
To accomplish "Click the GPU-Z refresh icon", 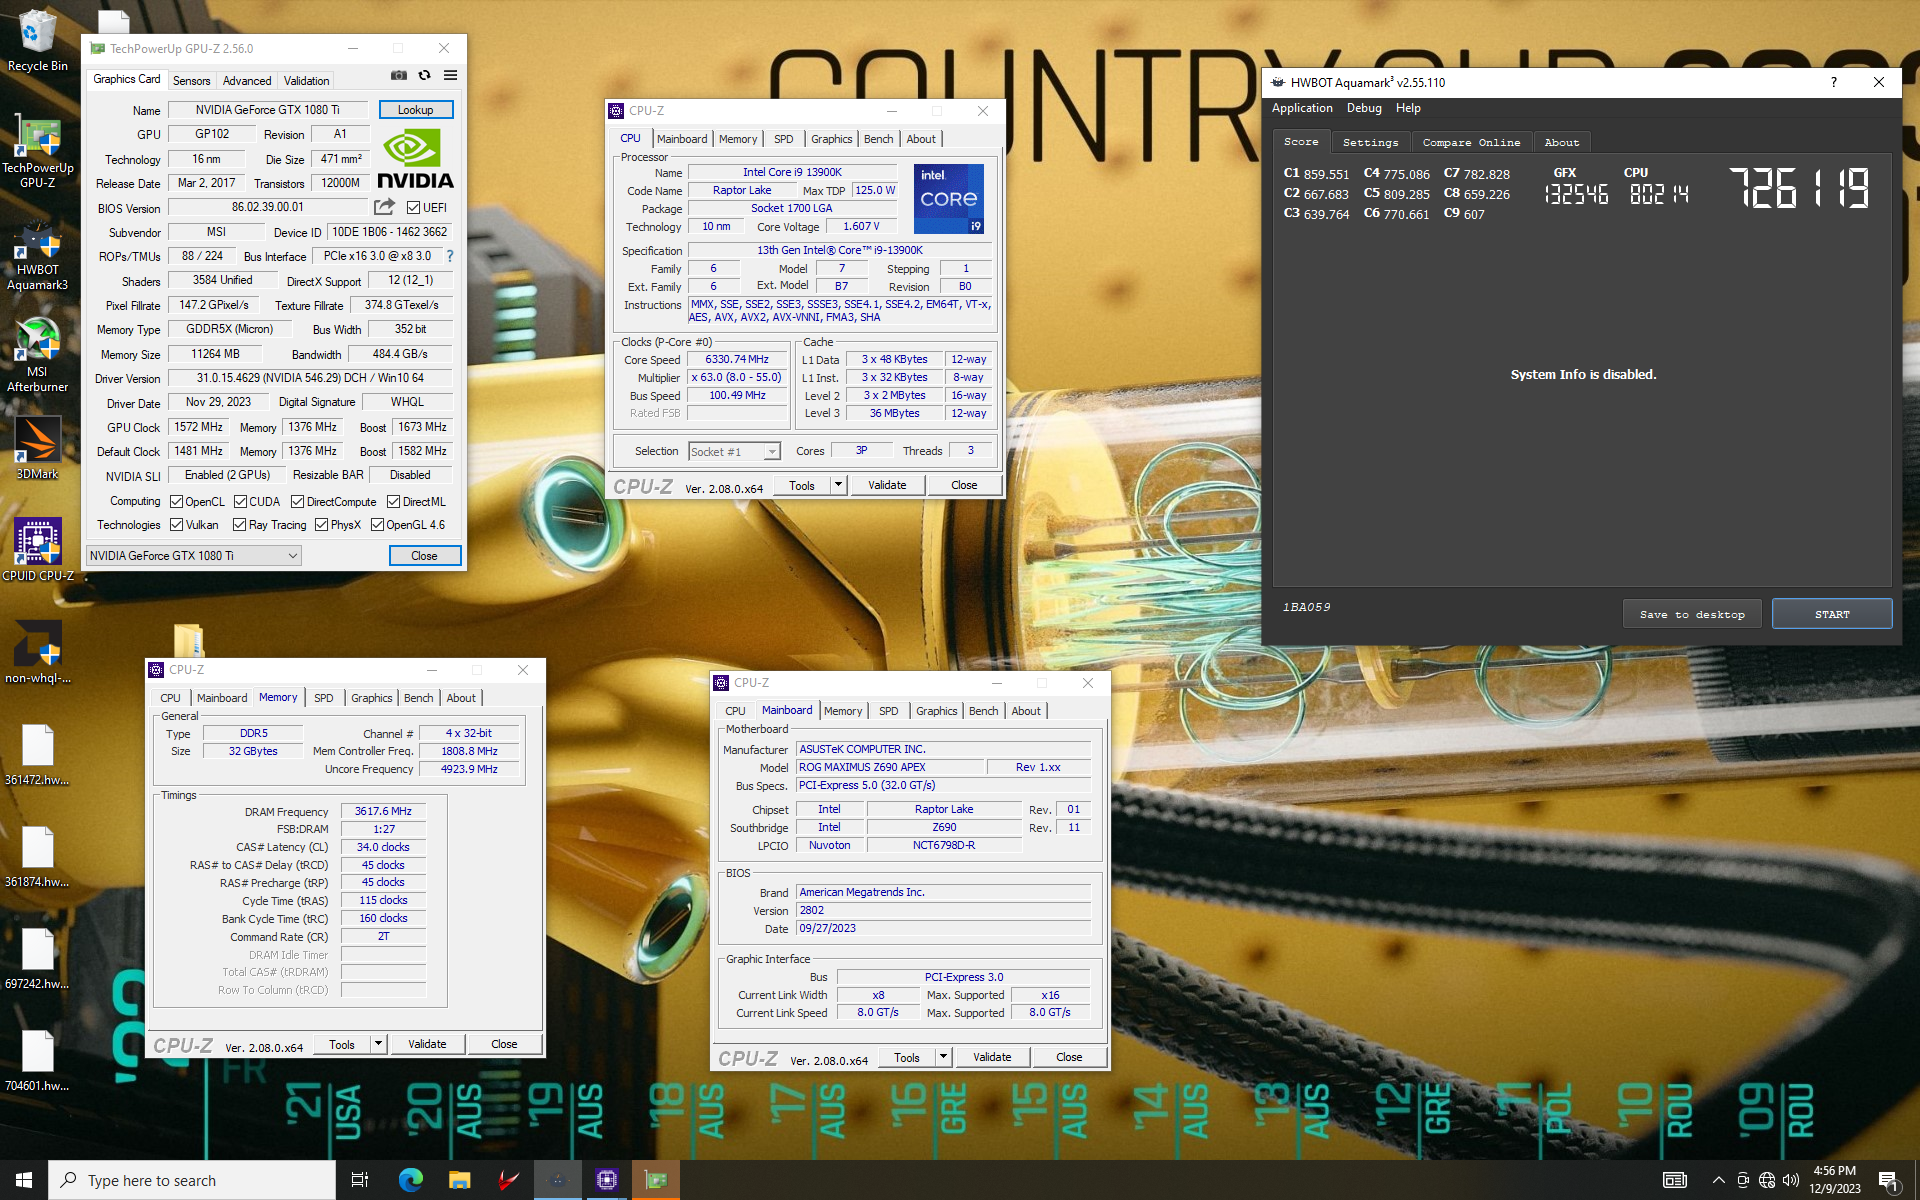I will pos(424,75).
